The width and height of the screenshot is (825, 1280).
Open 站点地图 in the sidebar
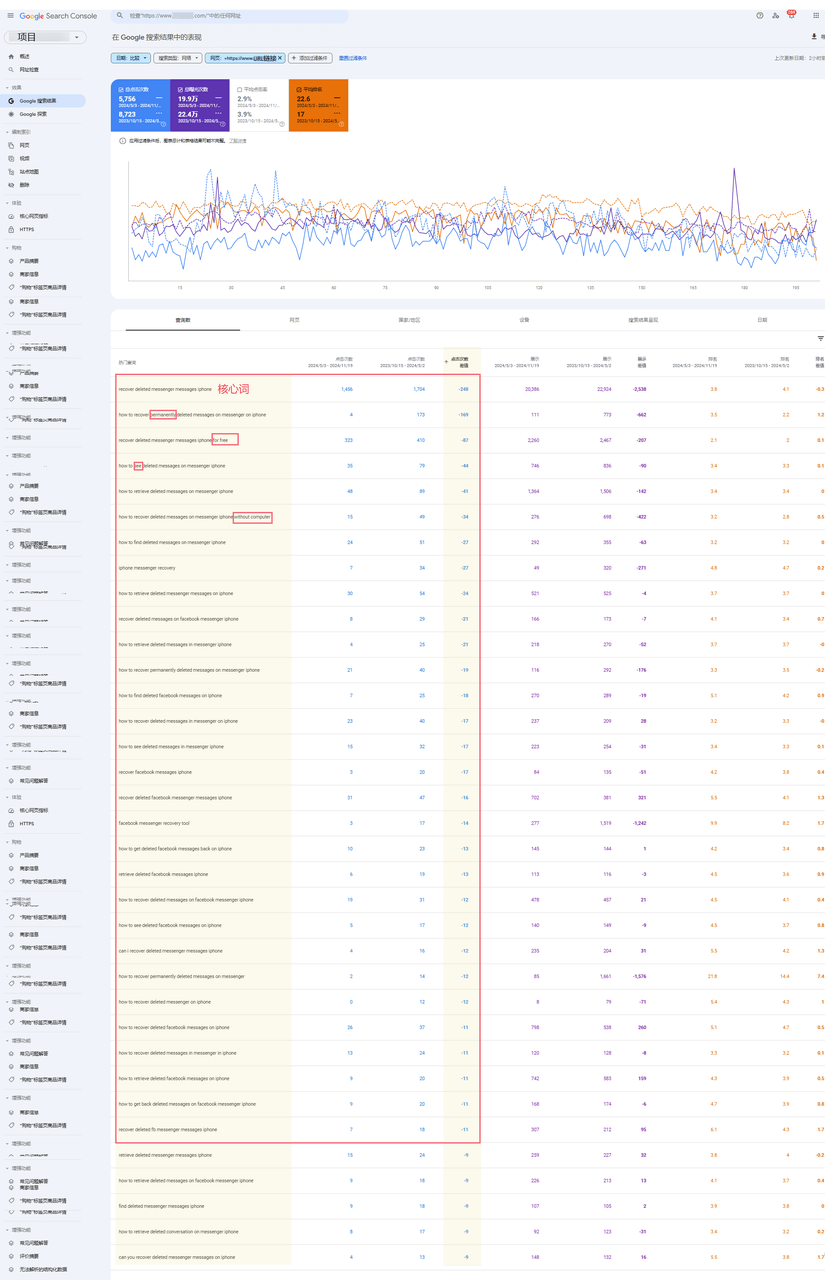click(x=29, y=172)
